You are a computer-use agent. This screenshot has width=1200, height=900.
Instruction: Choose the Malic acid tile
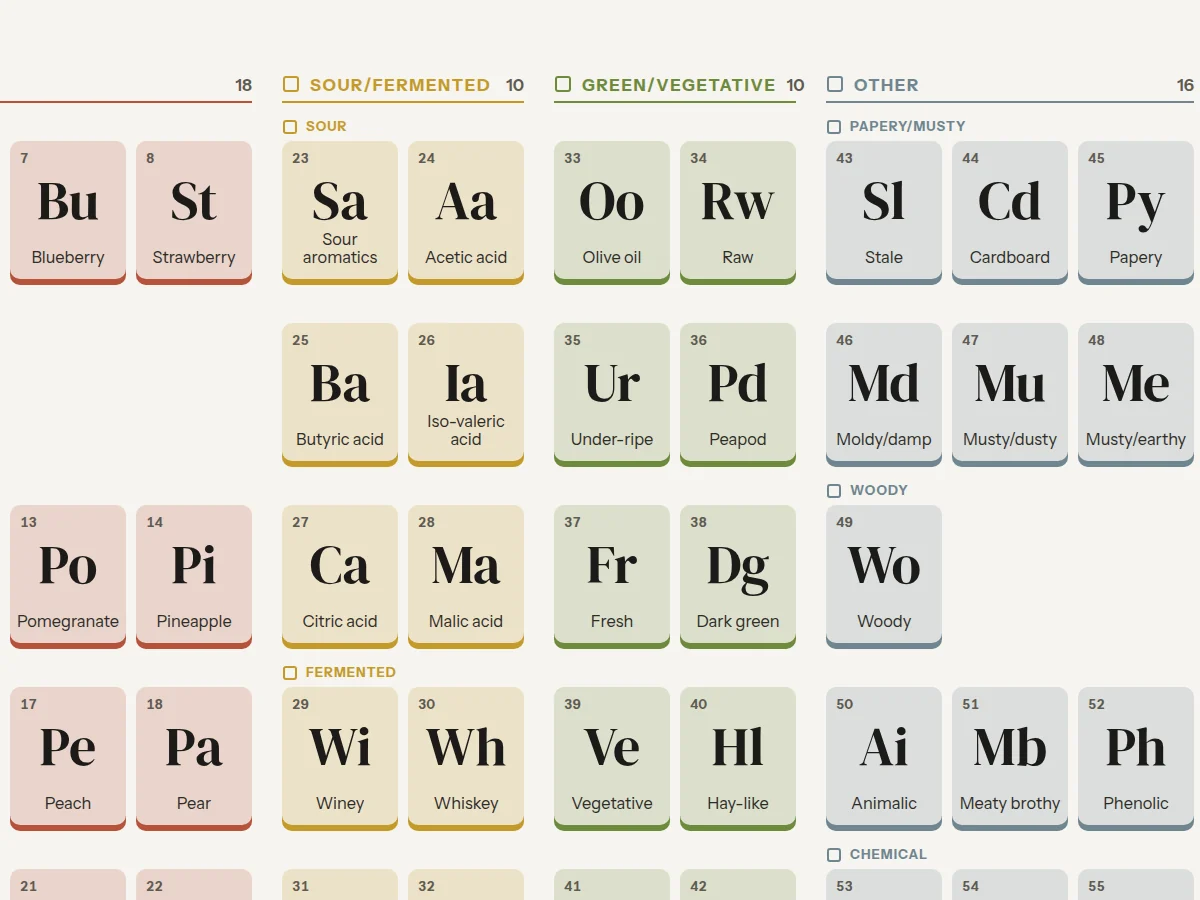click(x=466, y=577)
